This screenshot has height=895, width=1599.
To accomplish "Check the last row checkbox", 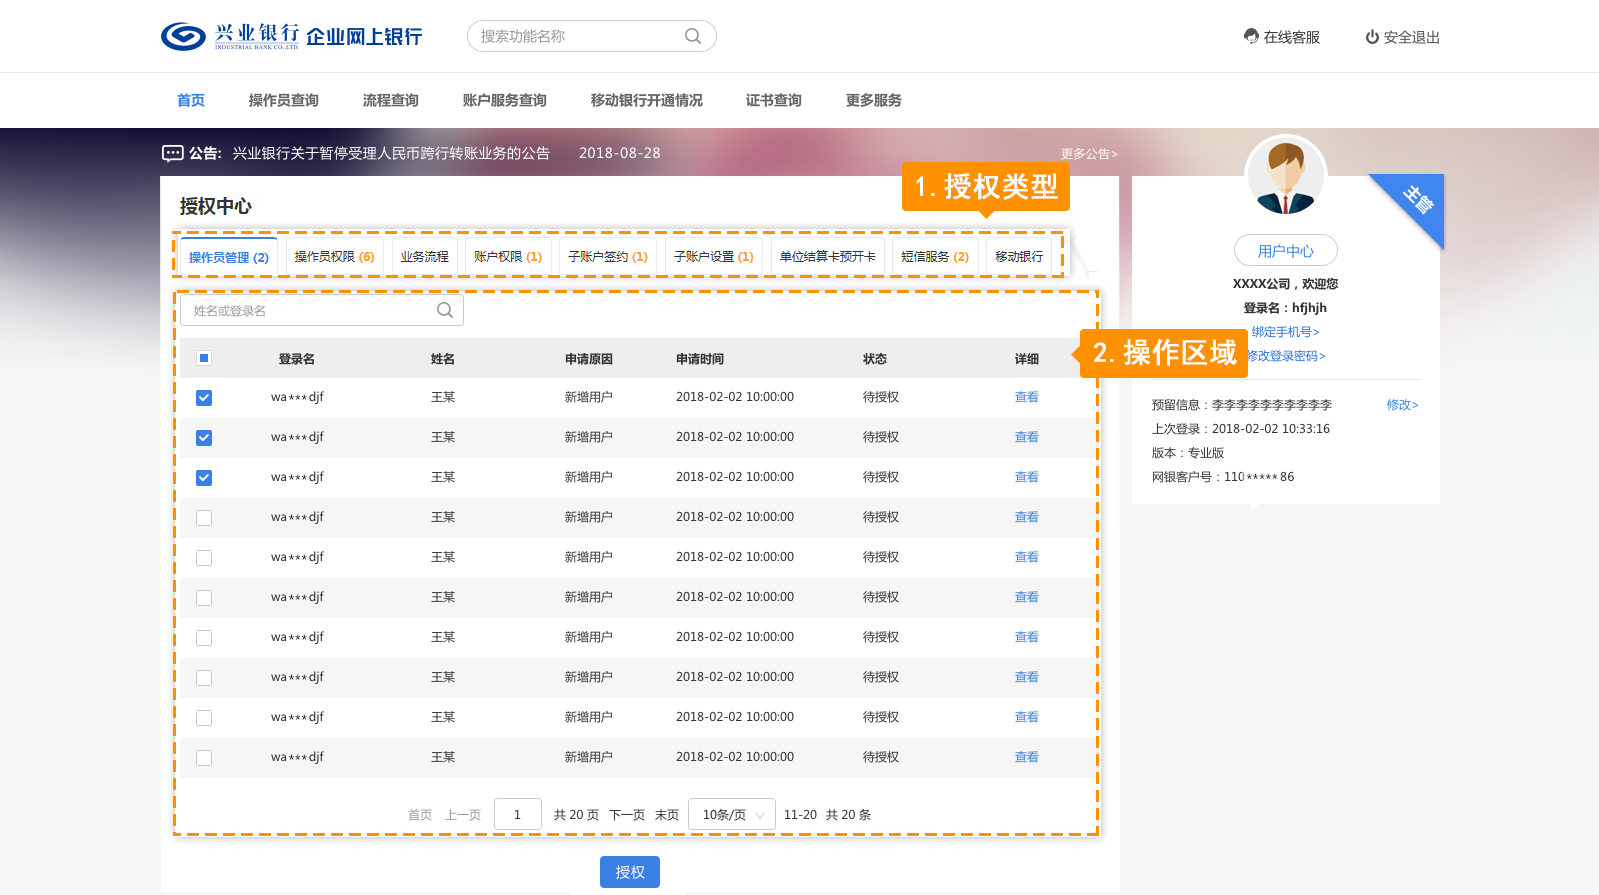I will click(x=204, y=757).
